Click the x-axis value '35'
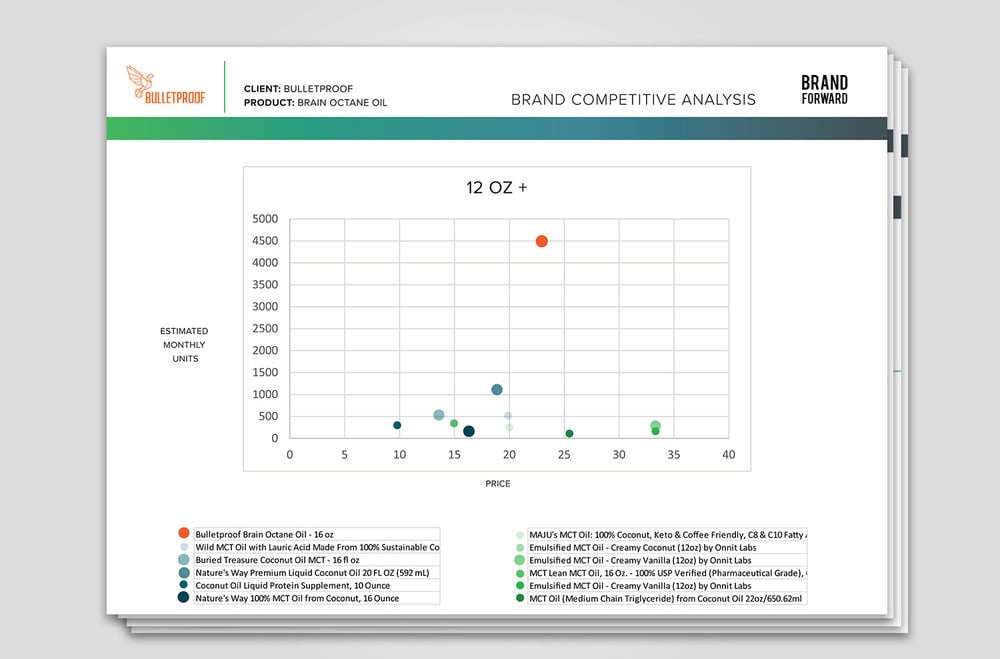This screenshot has height=659, width=1000. tap(673, 455)
